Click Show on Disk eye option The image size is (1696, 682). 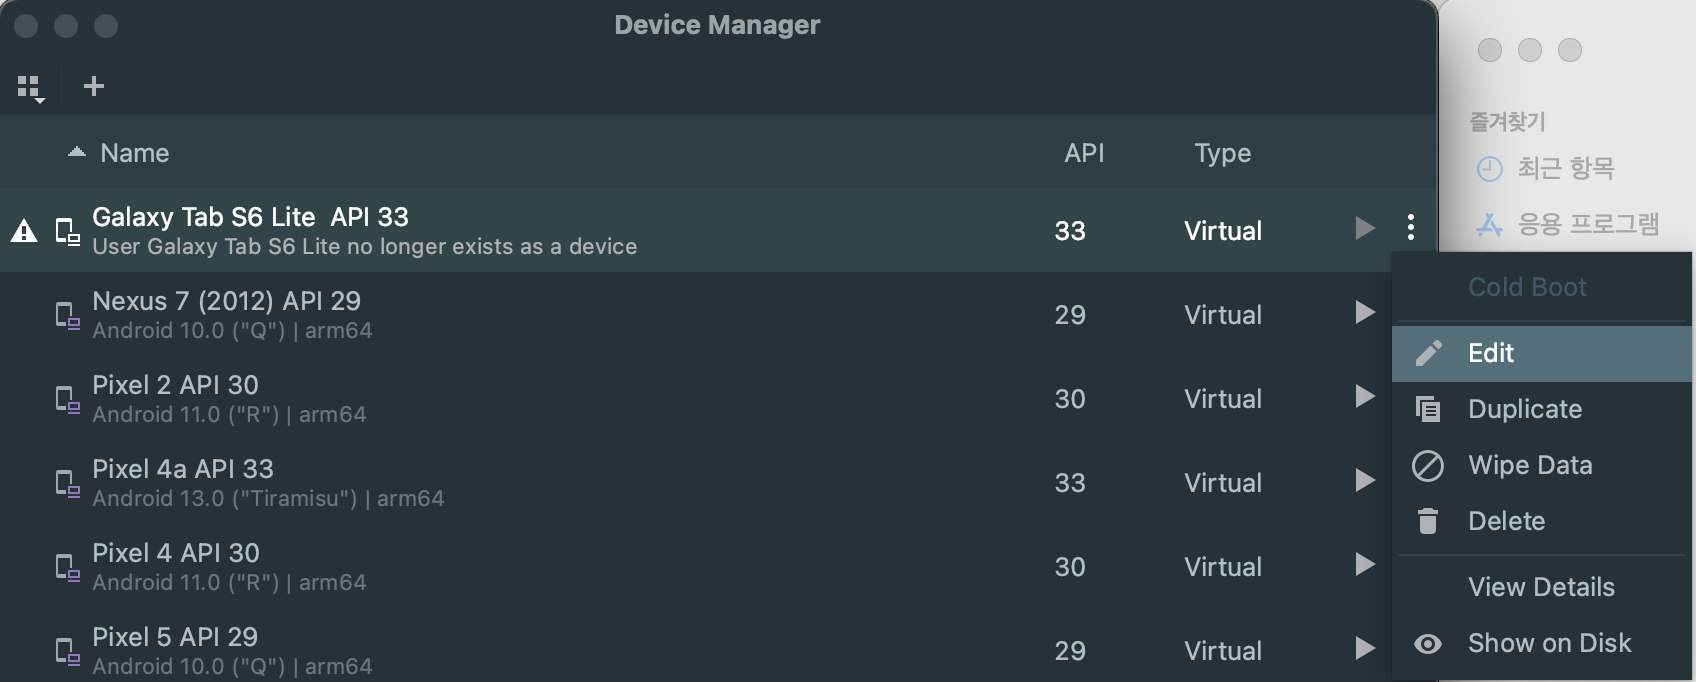[1549, 643]
